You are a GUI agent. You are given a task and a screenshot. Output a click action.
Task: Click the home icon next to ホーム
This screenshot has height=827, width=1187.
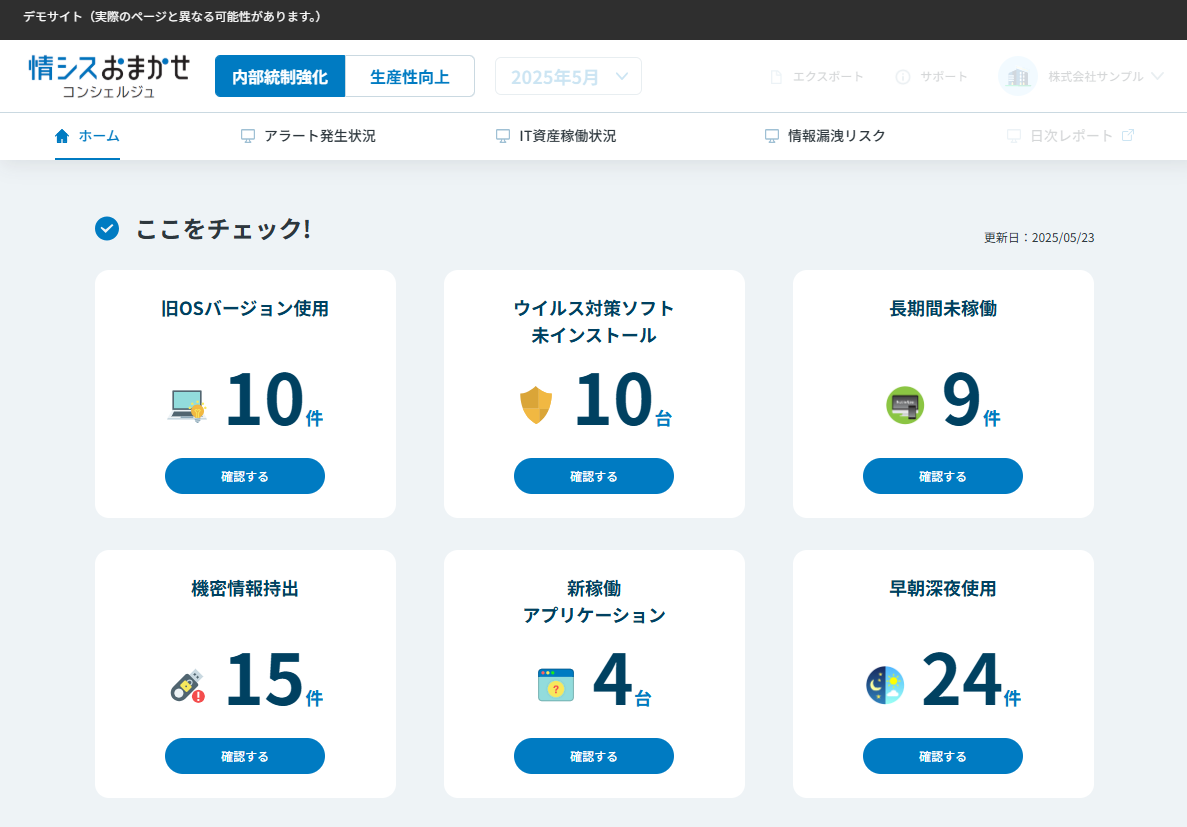(60, 135)
